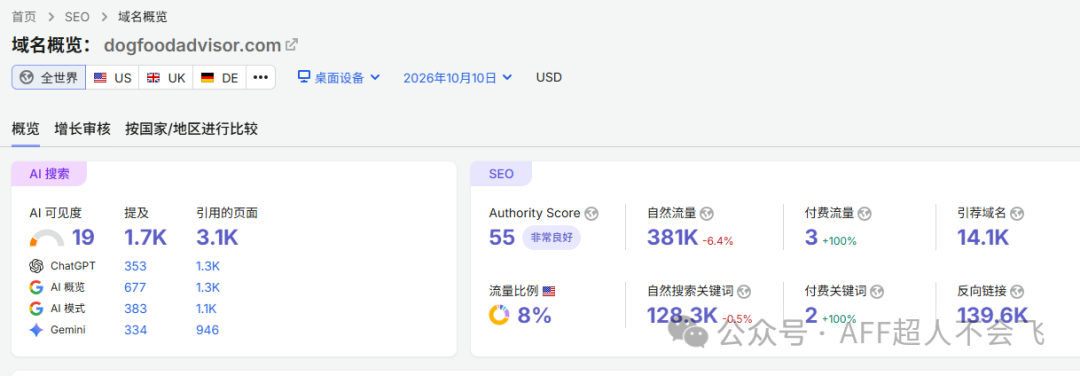The image size is (1080, 376).
Task: Click the Gemini sparkle icon
Action: [x=37, y=330]
